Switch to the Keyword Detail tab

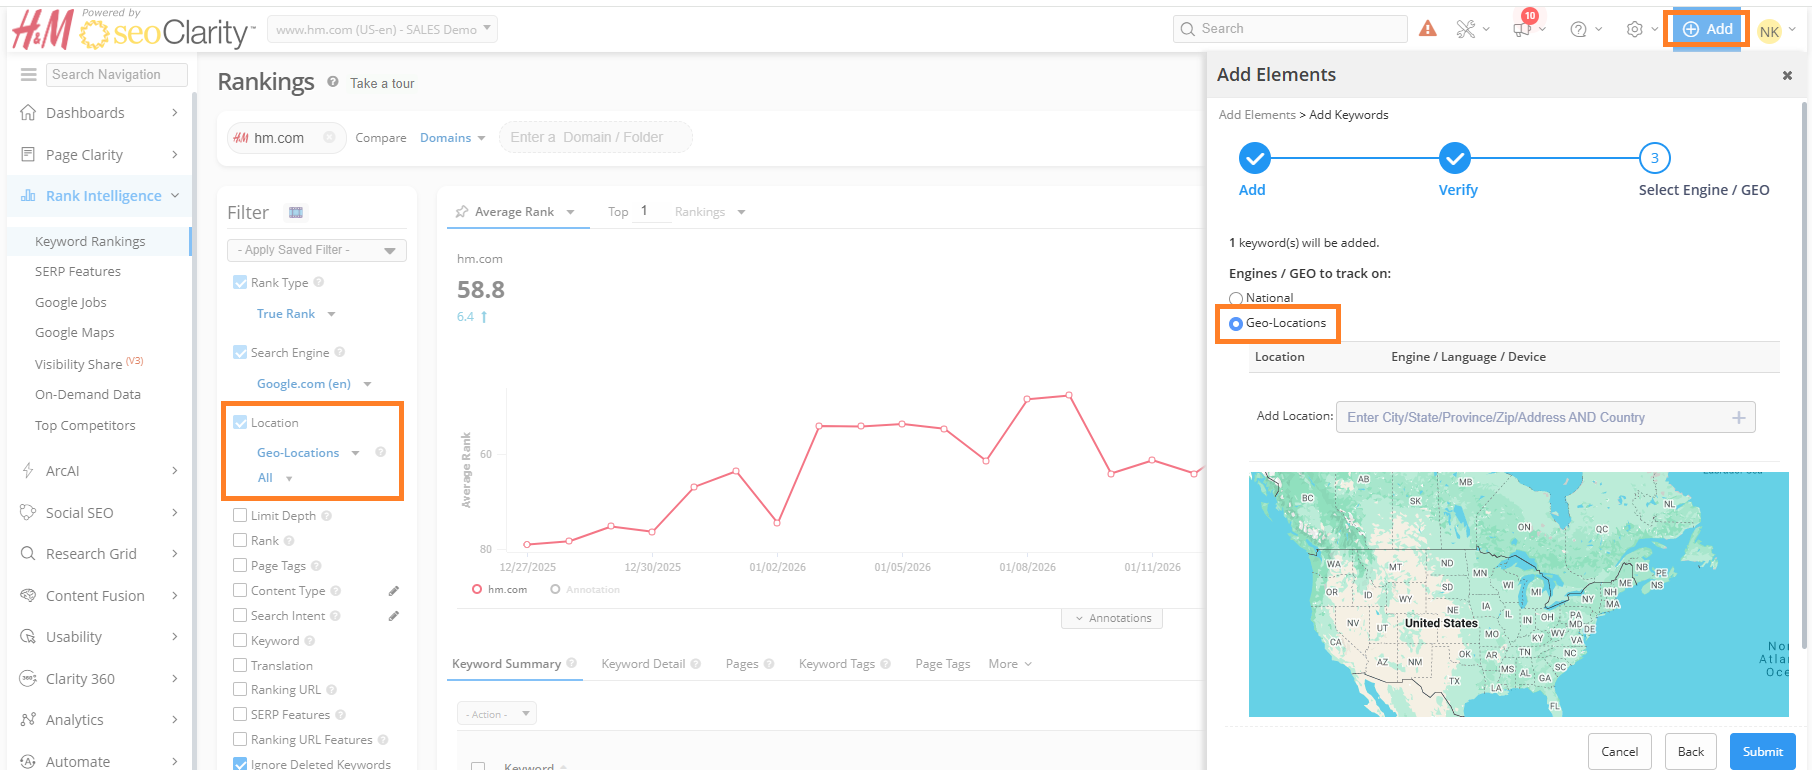[643, 664]
